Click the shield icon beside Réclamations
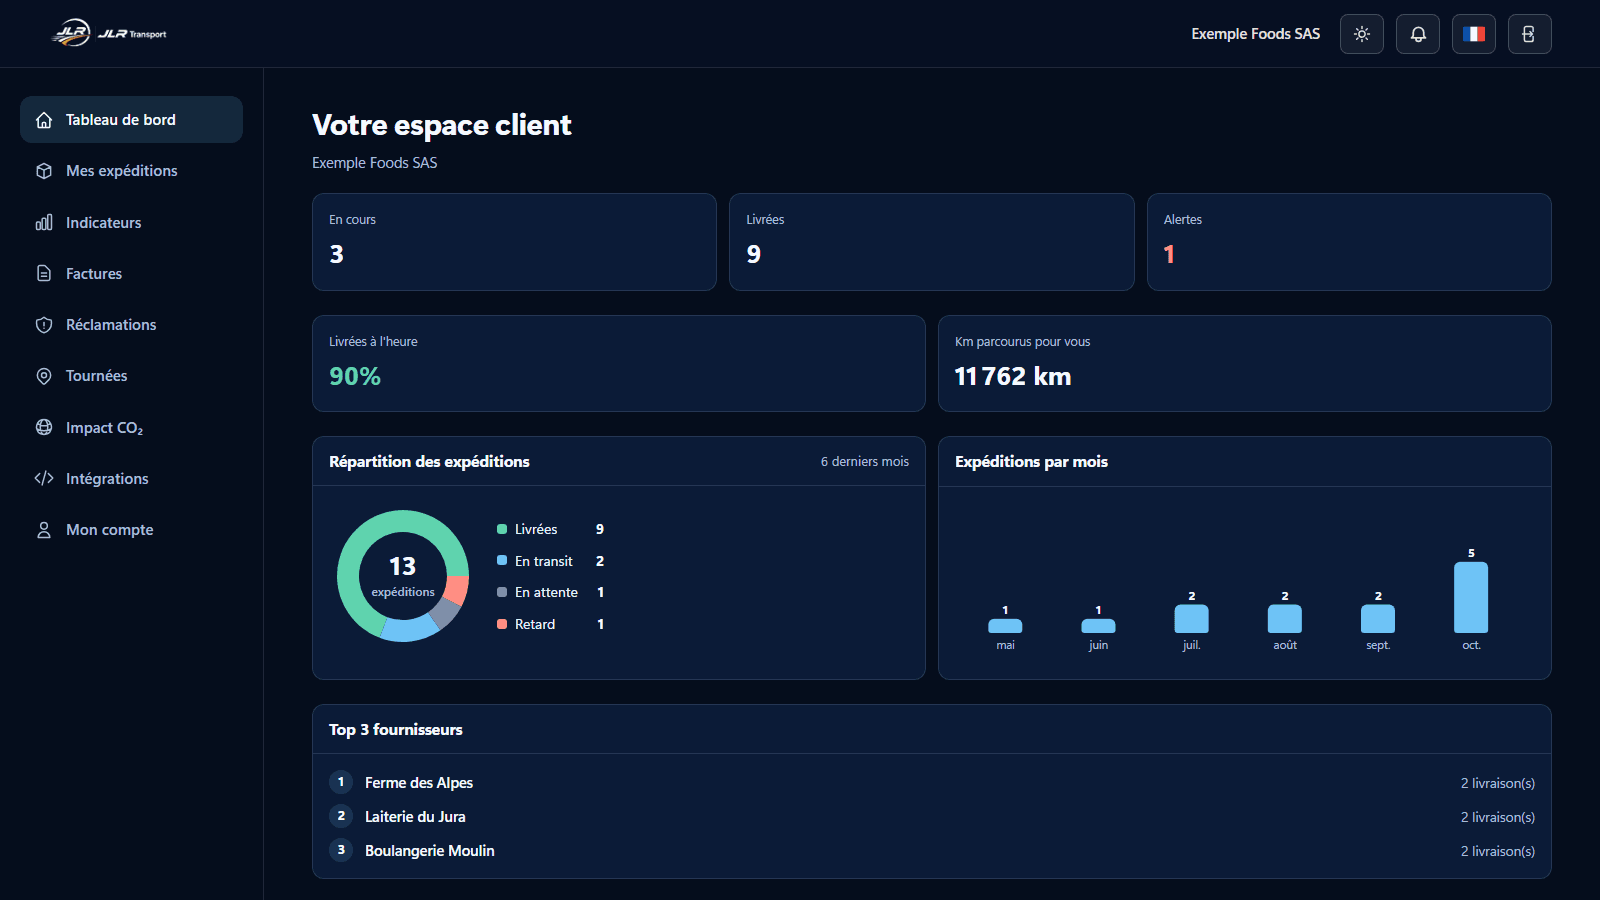The image size is (1600, 900). tap(44, 325)
